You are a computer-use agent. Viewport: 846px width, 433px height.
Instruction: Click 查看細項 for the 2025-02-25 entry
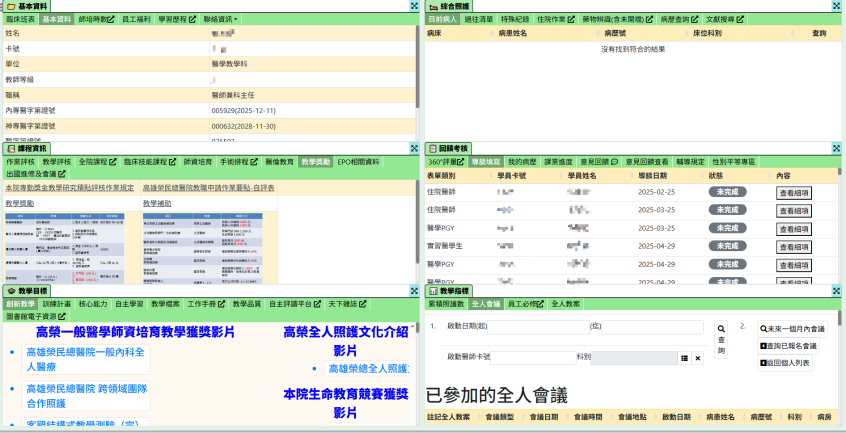pos(794,193)
